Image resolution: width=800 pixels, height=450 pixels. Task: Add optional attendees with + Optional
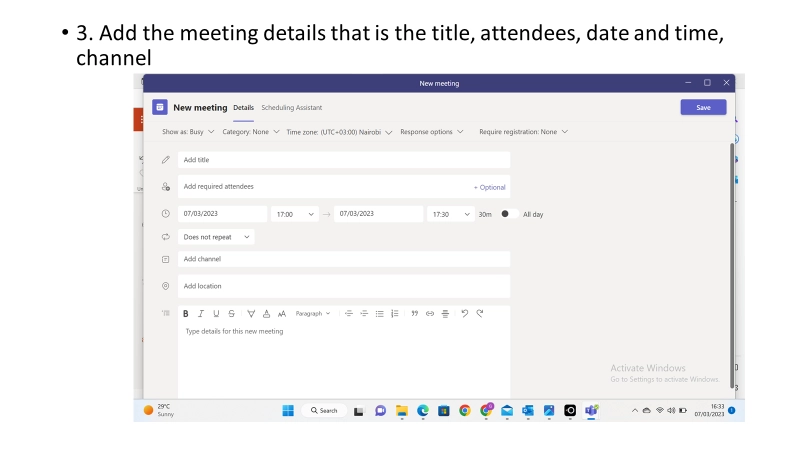click(489, 187)
